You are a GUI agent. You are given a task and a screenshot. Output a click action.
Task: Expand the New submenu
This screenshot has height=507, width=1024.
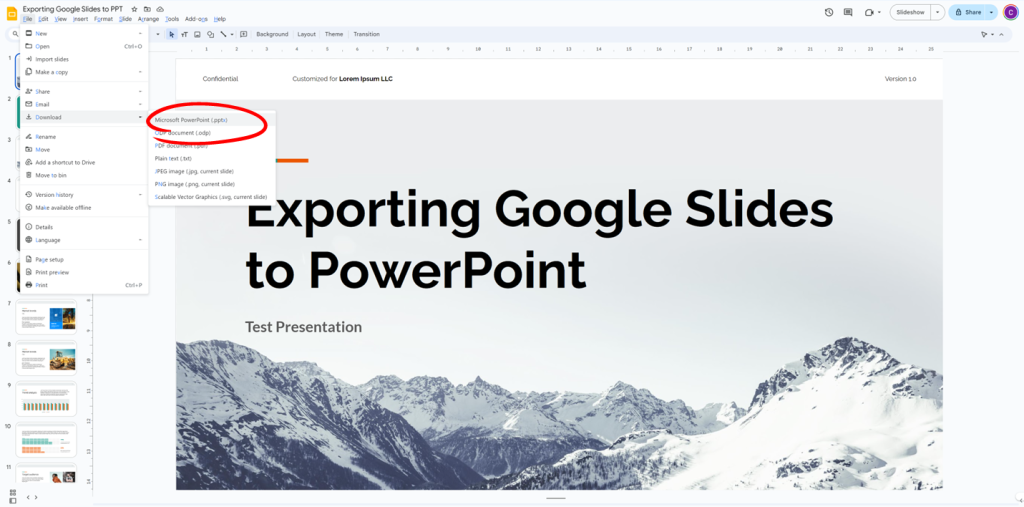point(140,33)
